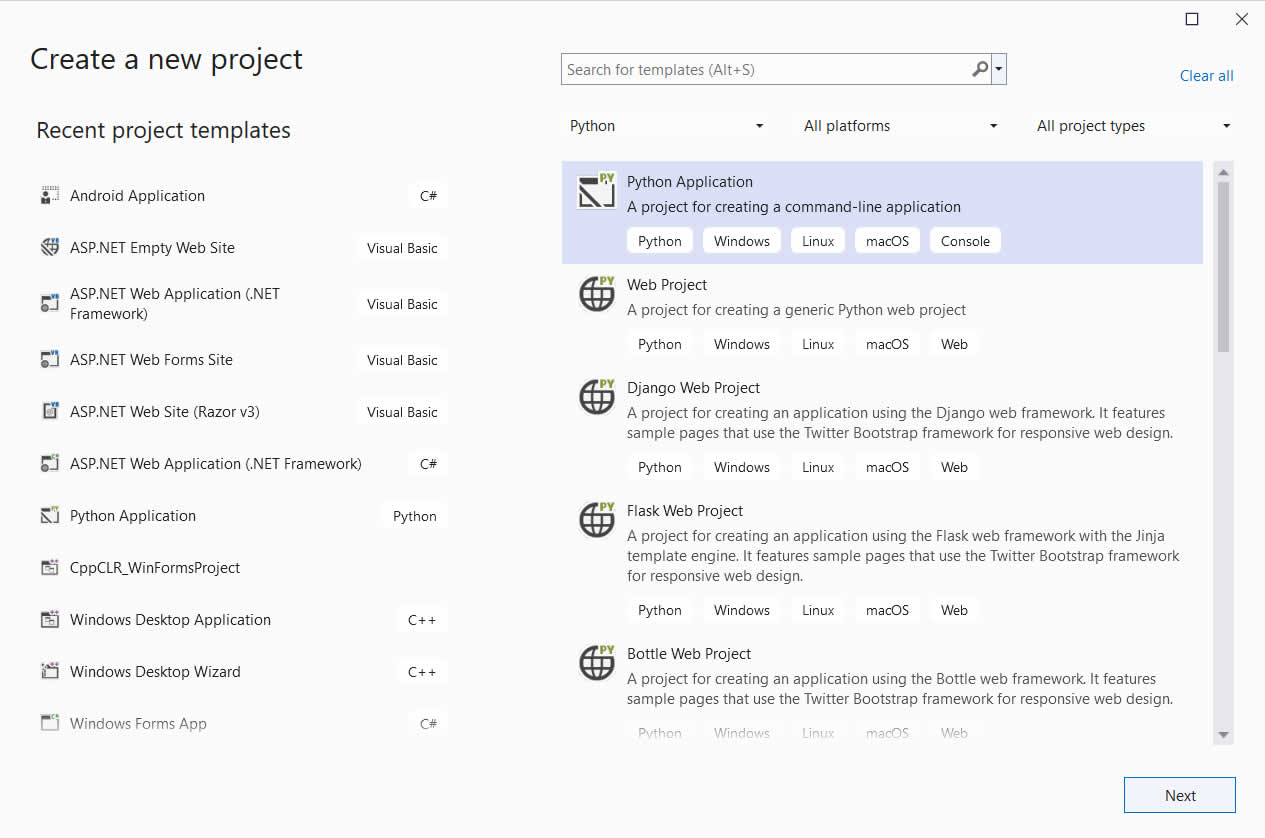The height and width of the screenshot is (838, 1265).
Task: Click the ASP.NET Empty Web Site icon
Action: [x=50, y=248]
